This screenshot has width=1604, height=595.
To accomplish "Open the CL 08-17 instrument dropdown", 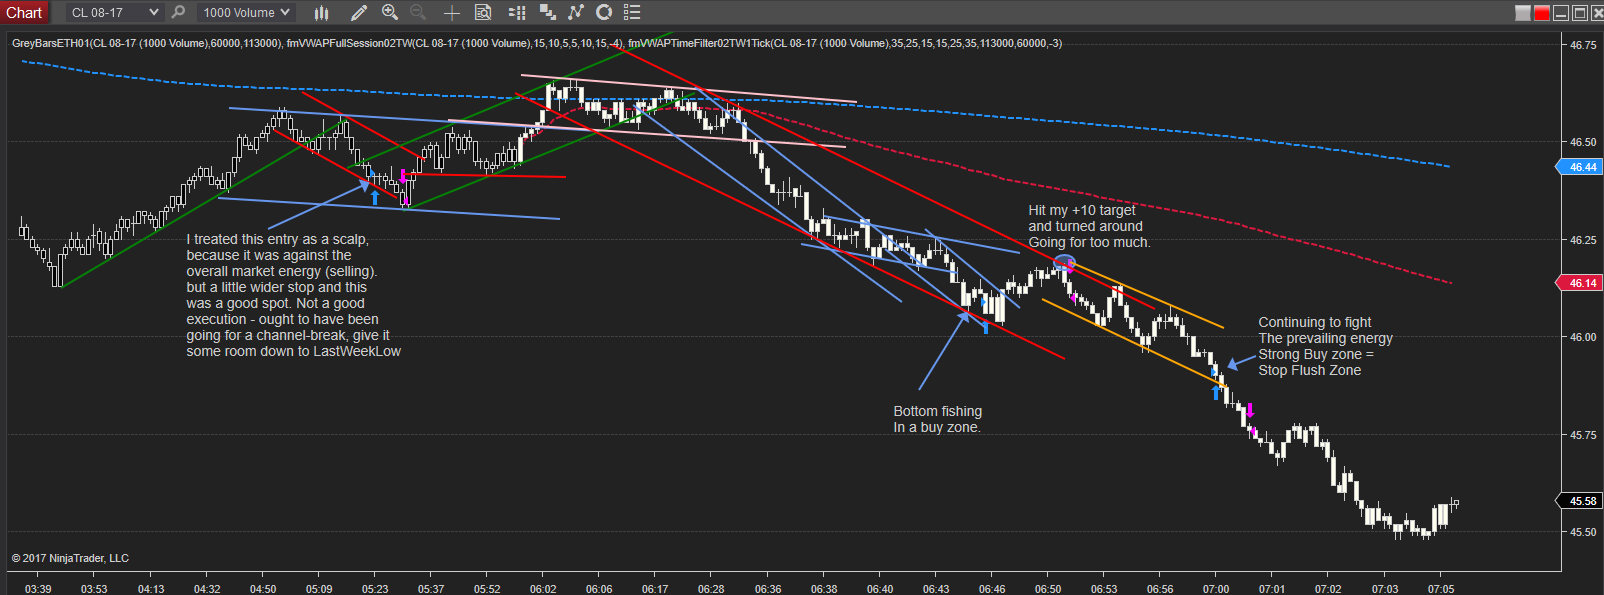I will (x=114, y=12).
